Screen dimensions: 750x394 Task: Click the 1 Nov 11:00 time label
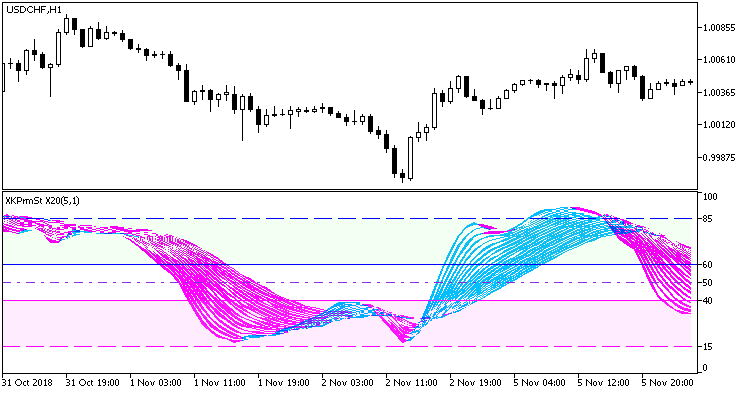coord(220,383)
